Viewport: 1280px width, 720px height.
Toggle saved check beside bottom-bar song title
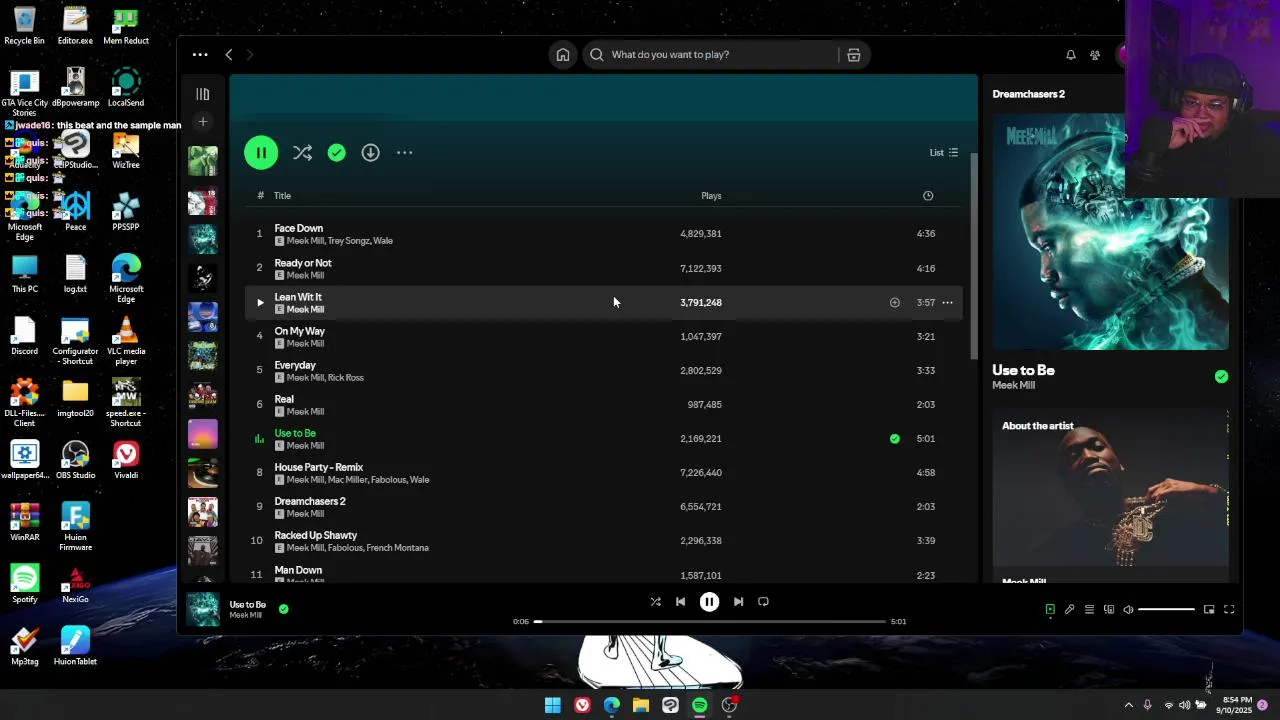284,608
